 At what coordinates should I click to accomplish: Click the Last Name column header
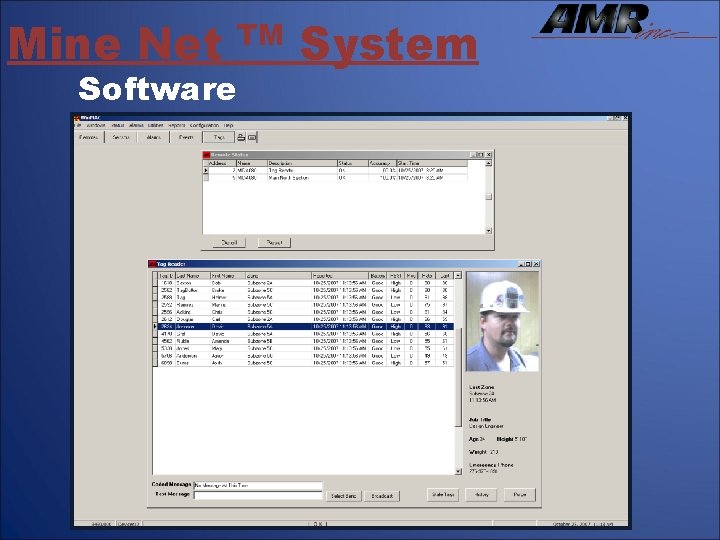193,276
